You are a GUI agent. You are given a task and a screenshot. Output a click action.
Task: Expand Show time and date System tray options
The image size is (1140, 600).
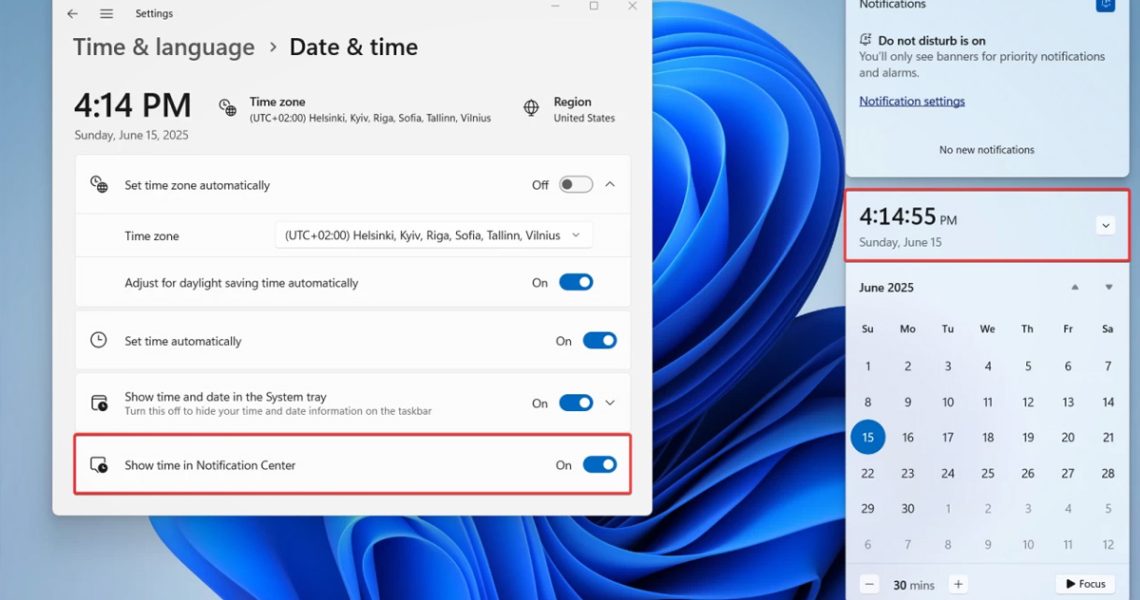click(x=610, y=403)
